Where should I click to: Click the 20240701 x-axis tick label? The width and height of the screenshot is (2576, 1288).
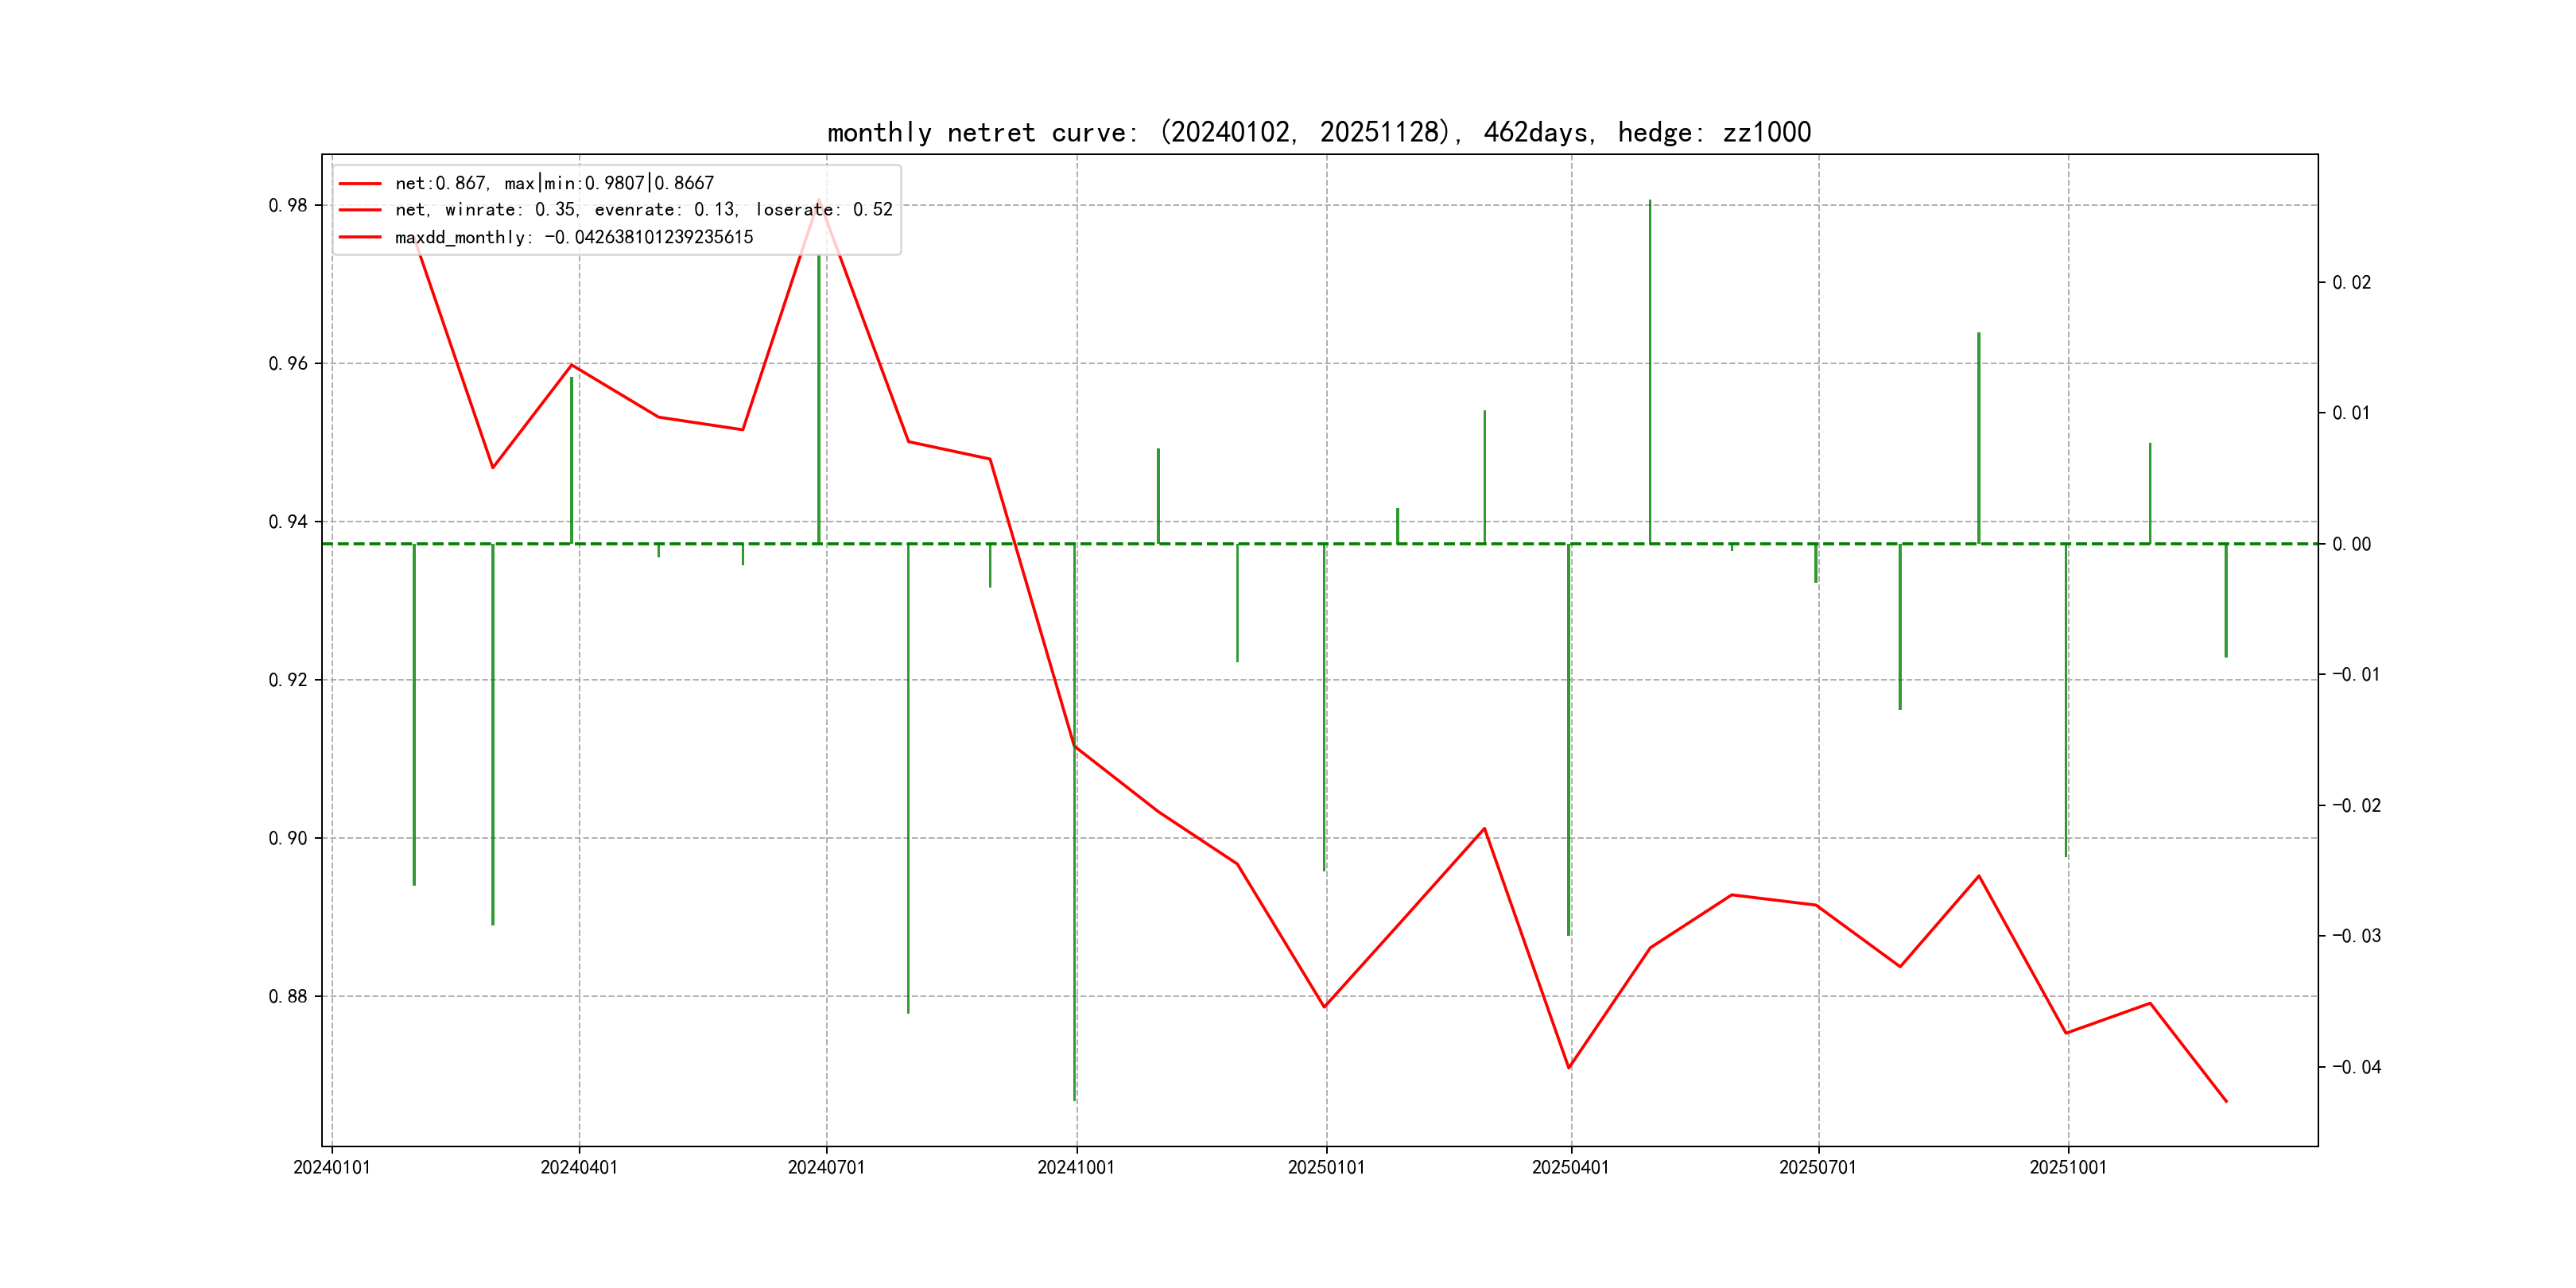pyautogui.click(x=826, y=1167)
